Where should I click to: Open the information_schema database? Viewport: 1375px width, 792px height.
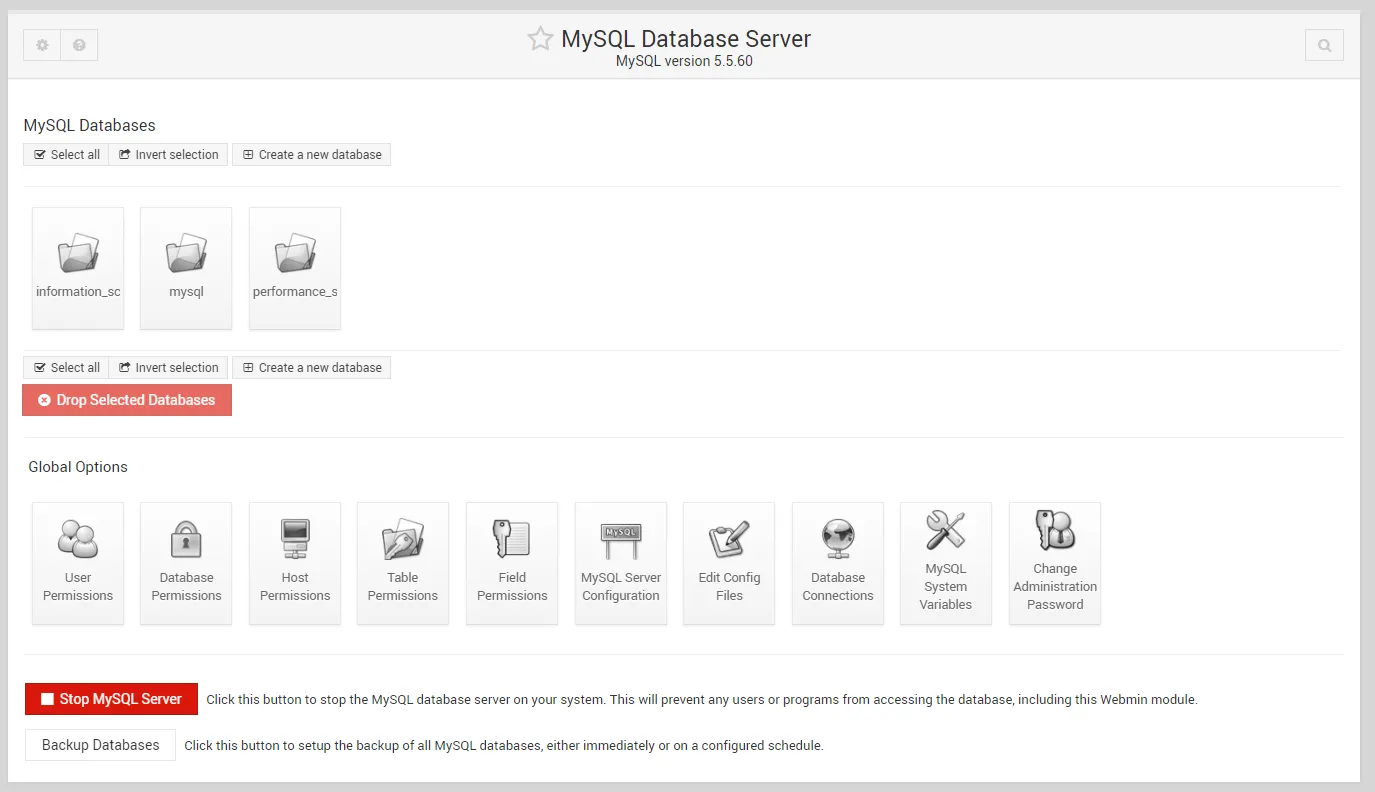pyautogui.click(x=78, y=255)
